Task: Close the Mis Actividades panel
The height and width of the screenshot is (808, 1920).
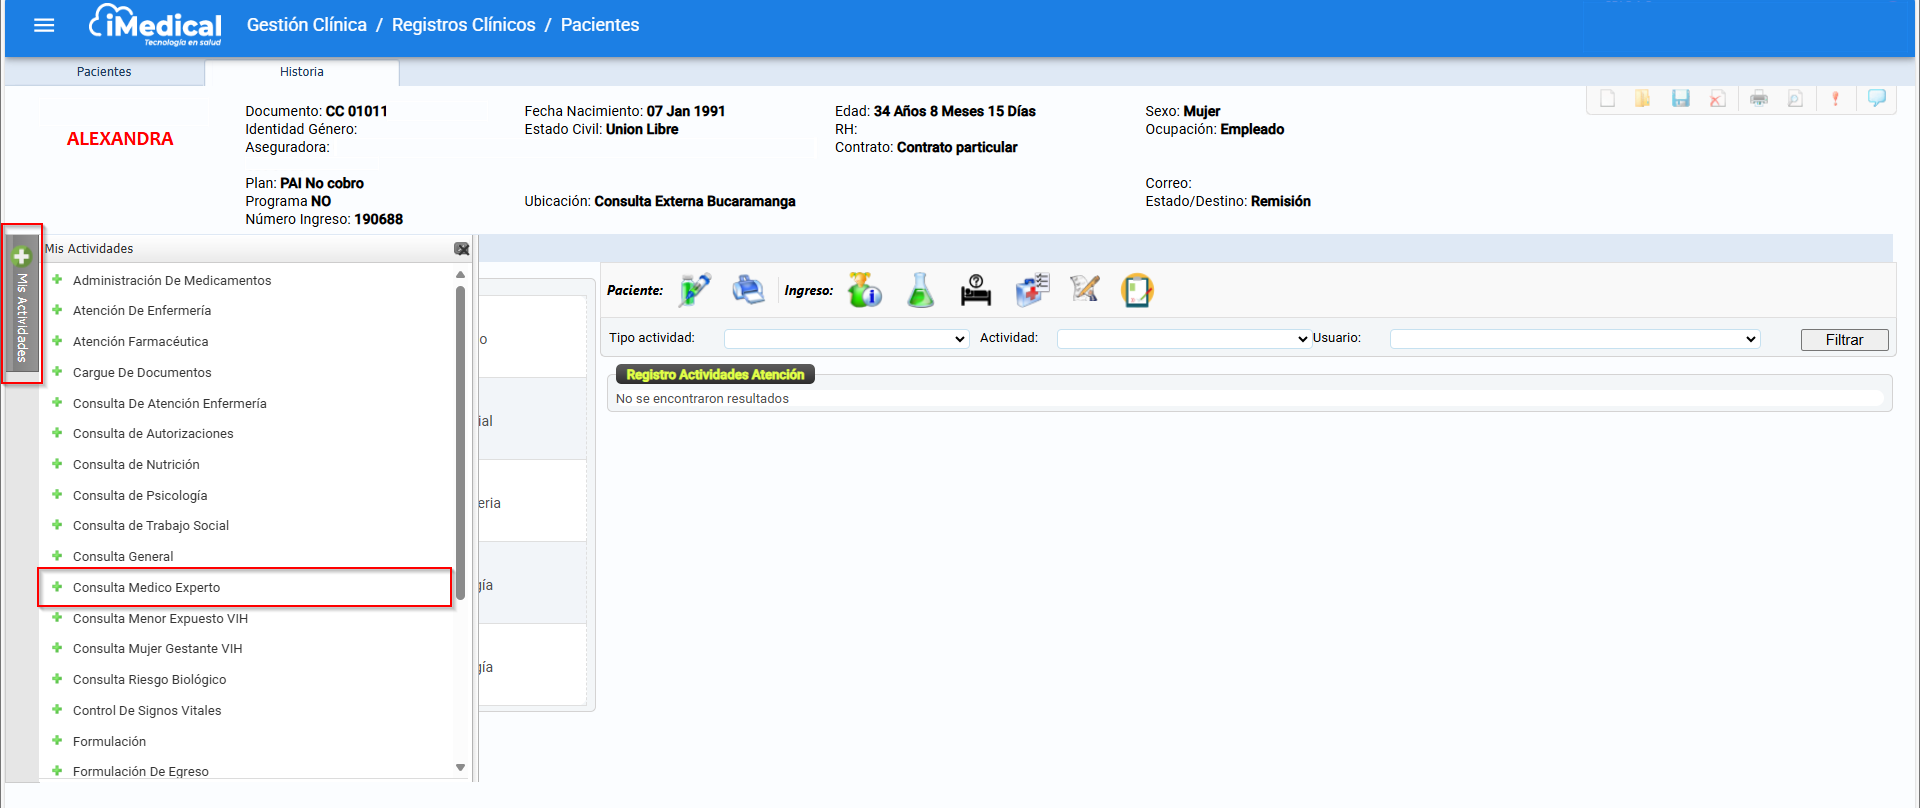Action: [x=461, y=249]
